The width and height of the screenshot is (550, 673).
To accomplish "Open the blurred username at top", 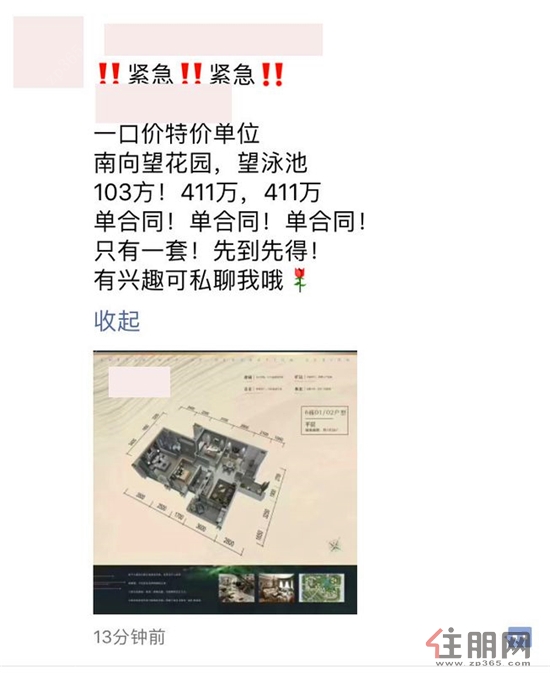I will pos(213,39).
